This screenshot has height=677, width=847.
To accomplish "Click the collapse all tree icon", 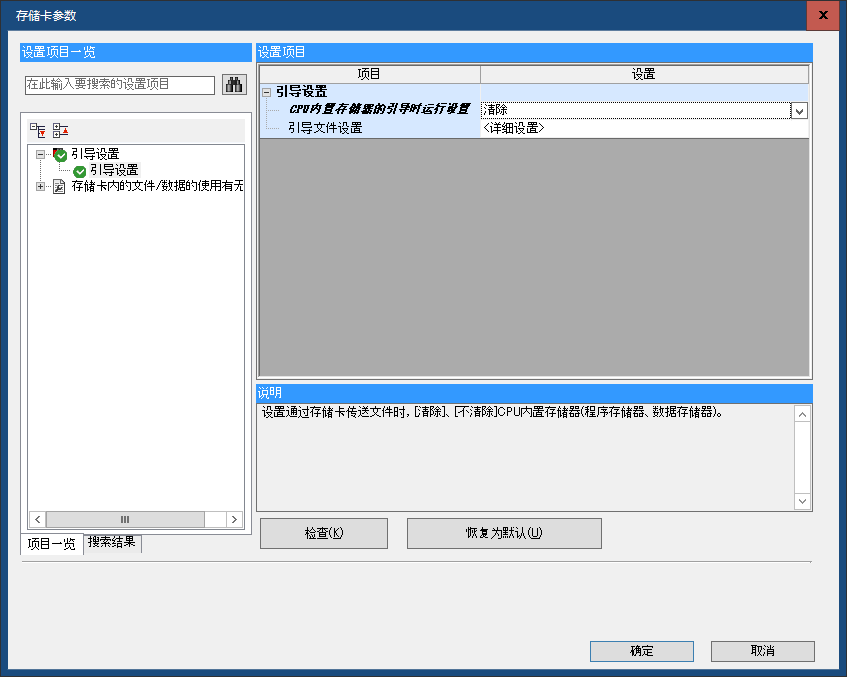I will coord(60,130).
